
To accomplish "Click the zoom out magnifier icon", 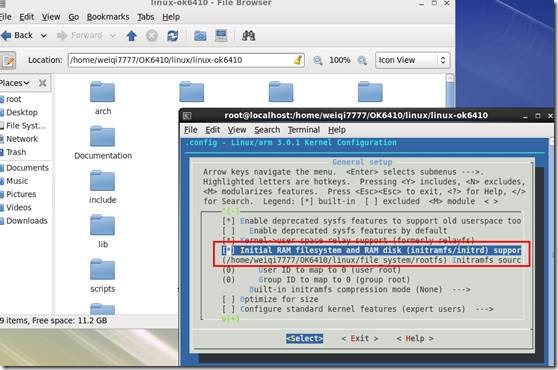I will coord(318,60).
